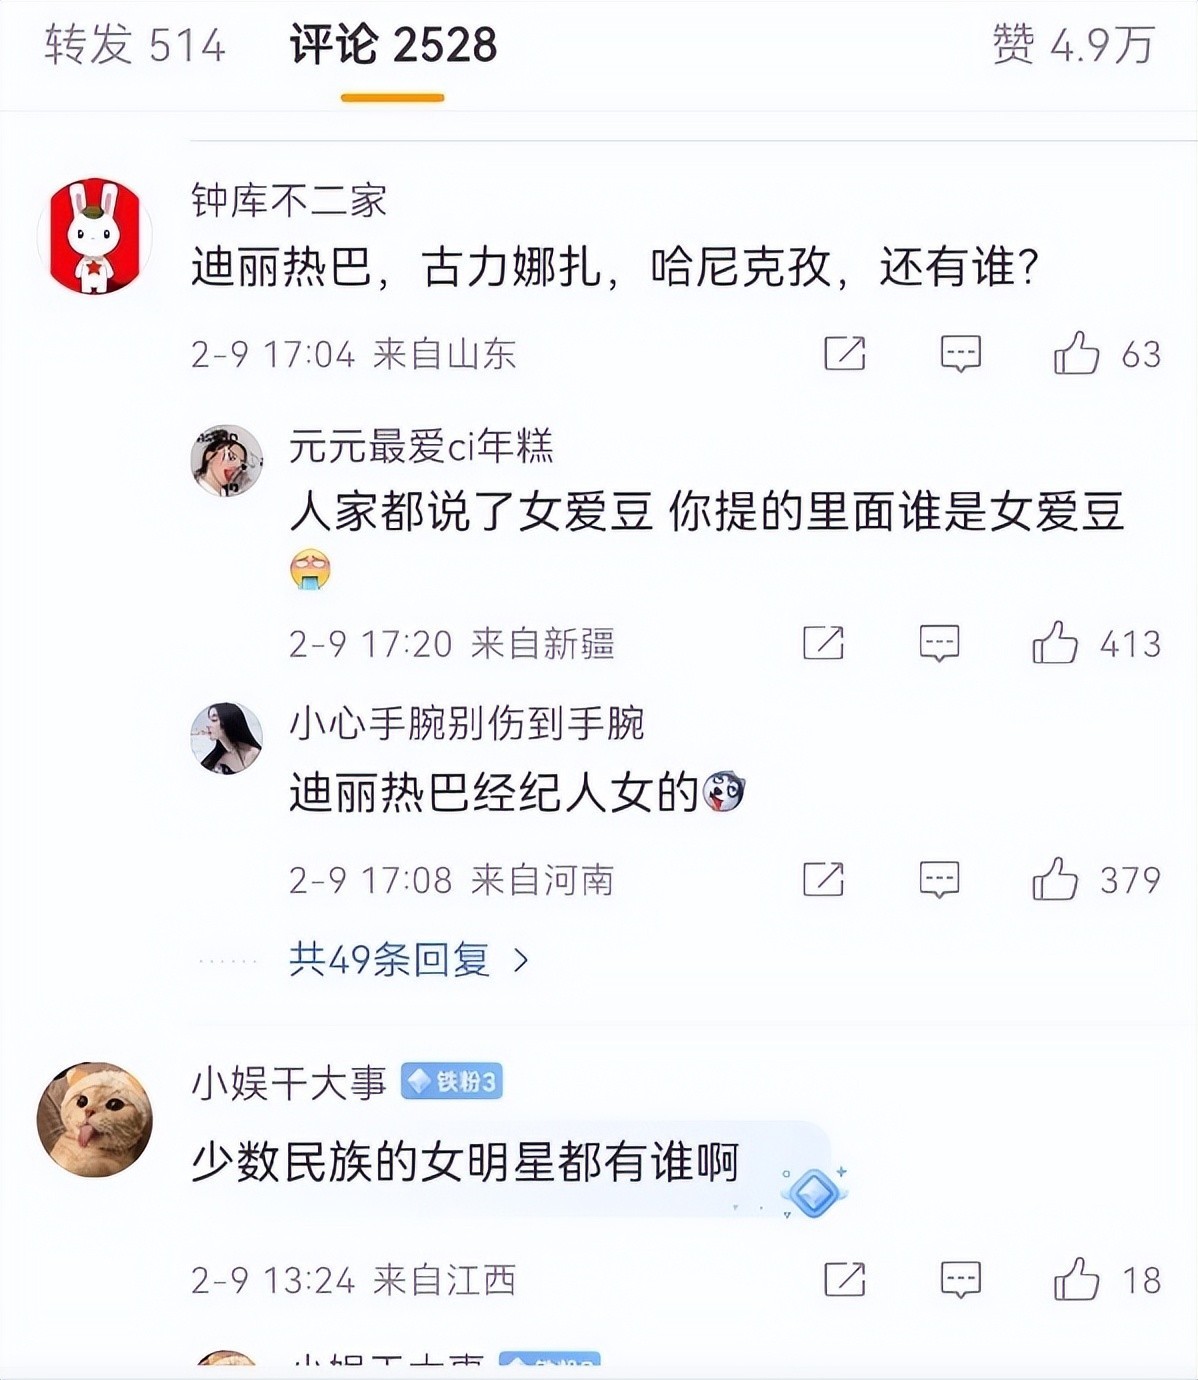Expand the 共49条回复 replies thread
The height and width of the screenshot is (1380, 1198).
pyautogui.click(x=408, y=960)
